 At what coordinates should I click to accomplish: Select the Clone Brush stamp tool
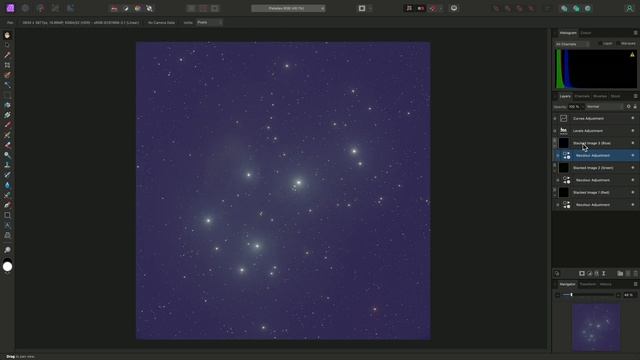(x=7, y=165)
